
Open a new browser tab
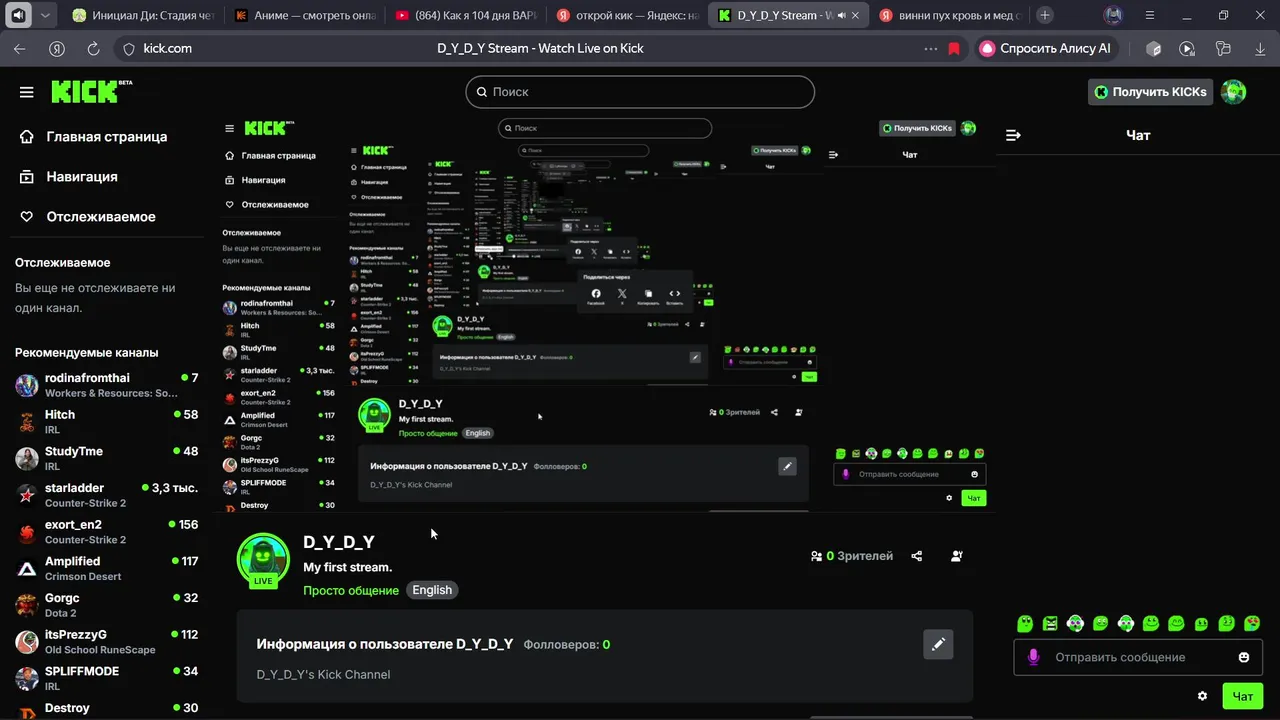1045,15
